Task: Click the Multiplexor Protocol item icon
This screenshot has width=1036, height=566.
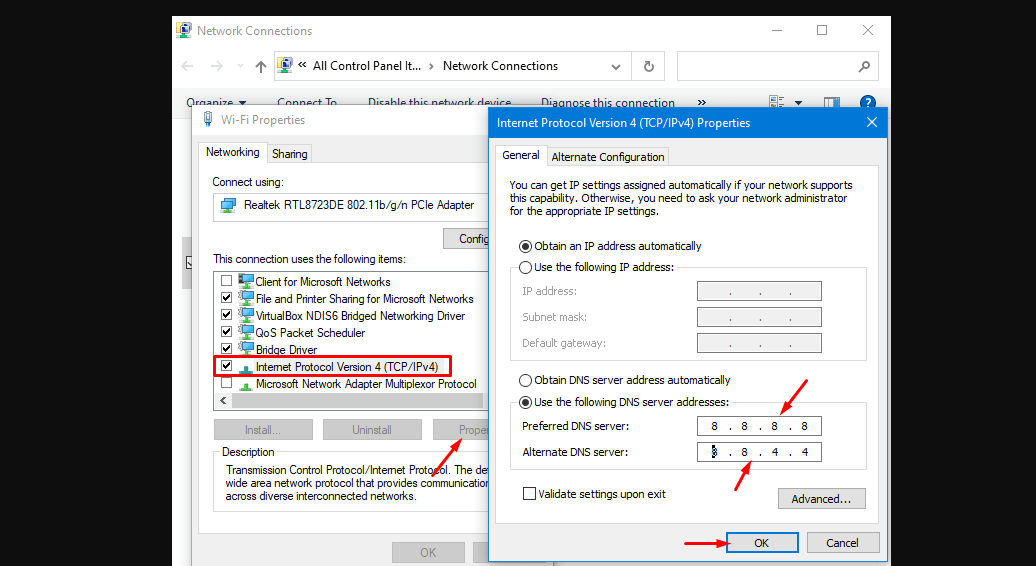Action: pos(246,384)
